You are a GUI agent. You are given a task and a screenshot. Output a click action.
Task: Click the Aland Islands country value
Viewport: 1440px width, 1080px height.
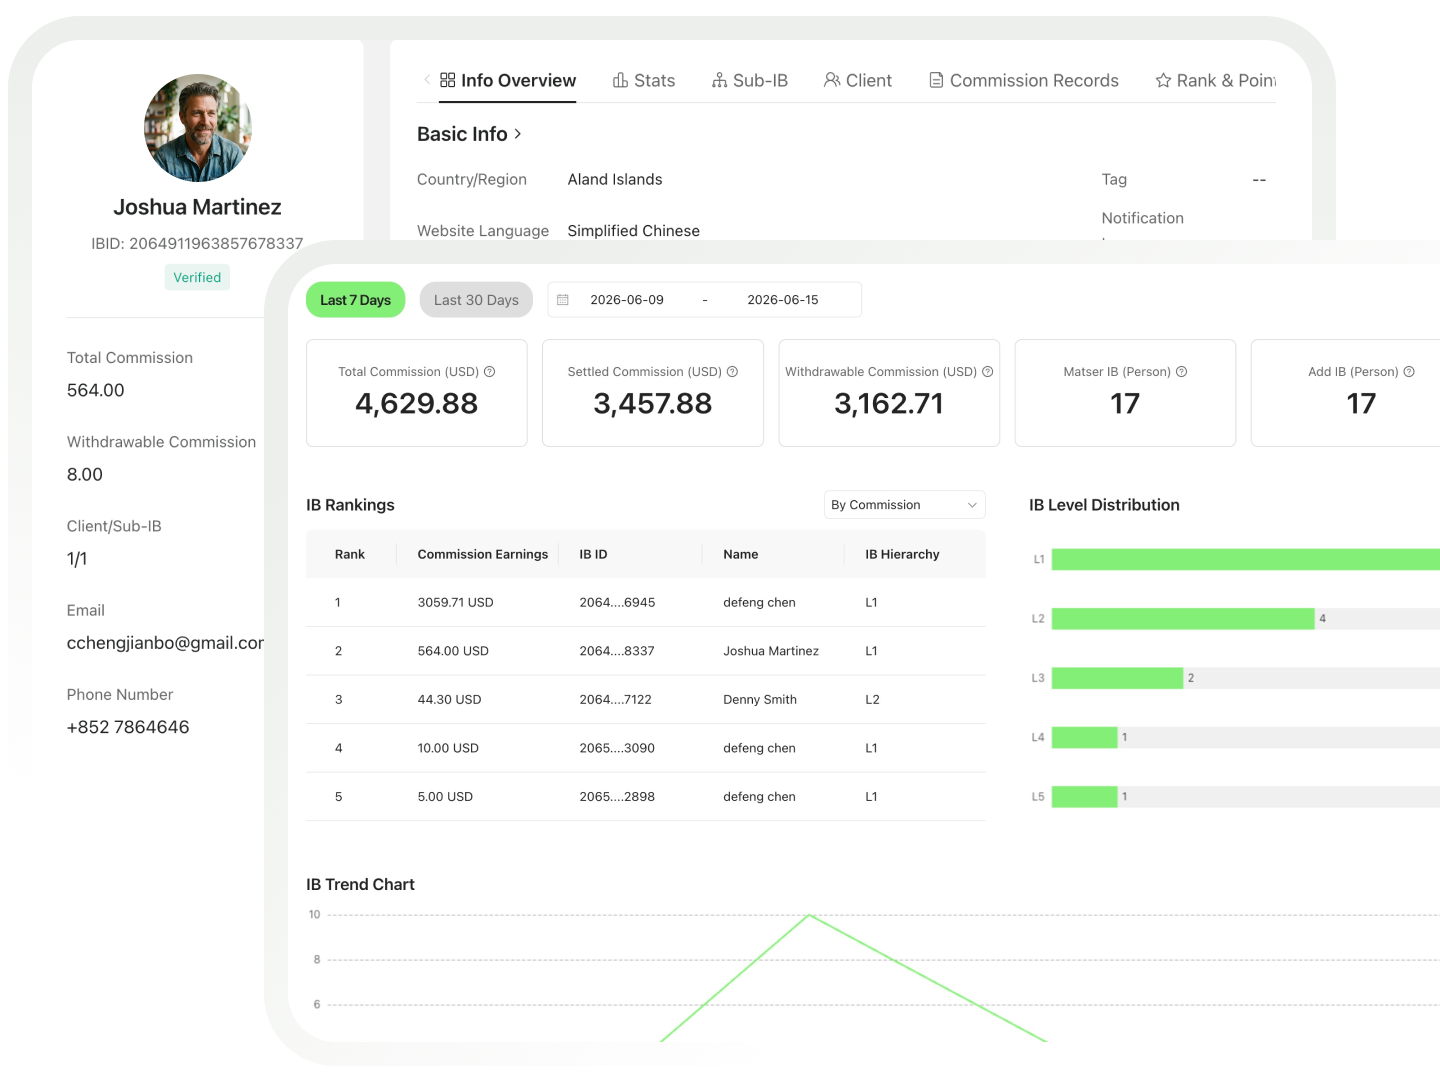pyautogui.click(x=615, y=179)
